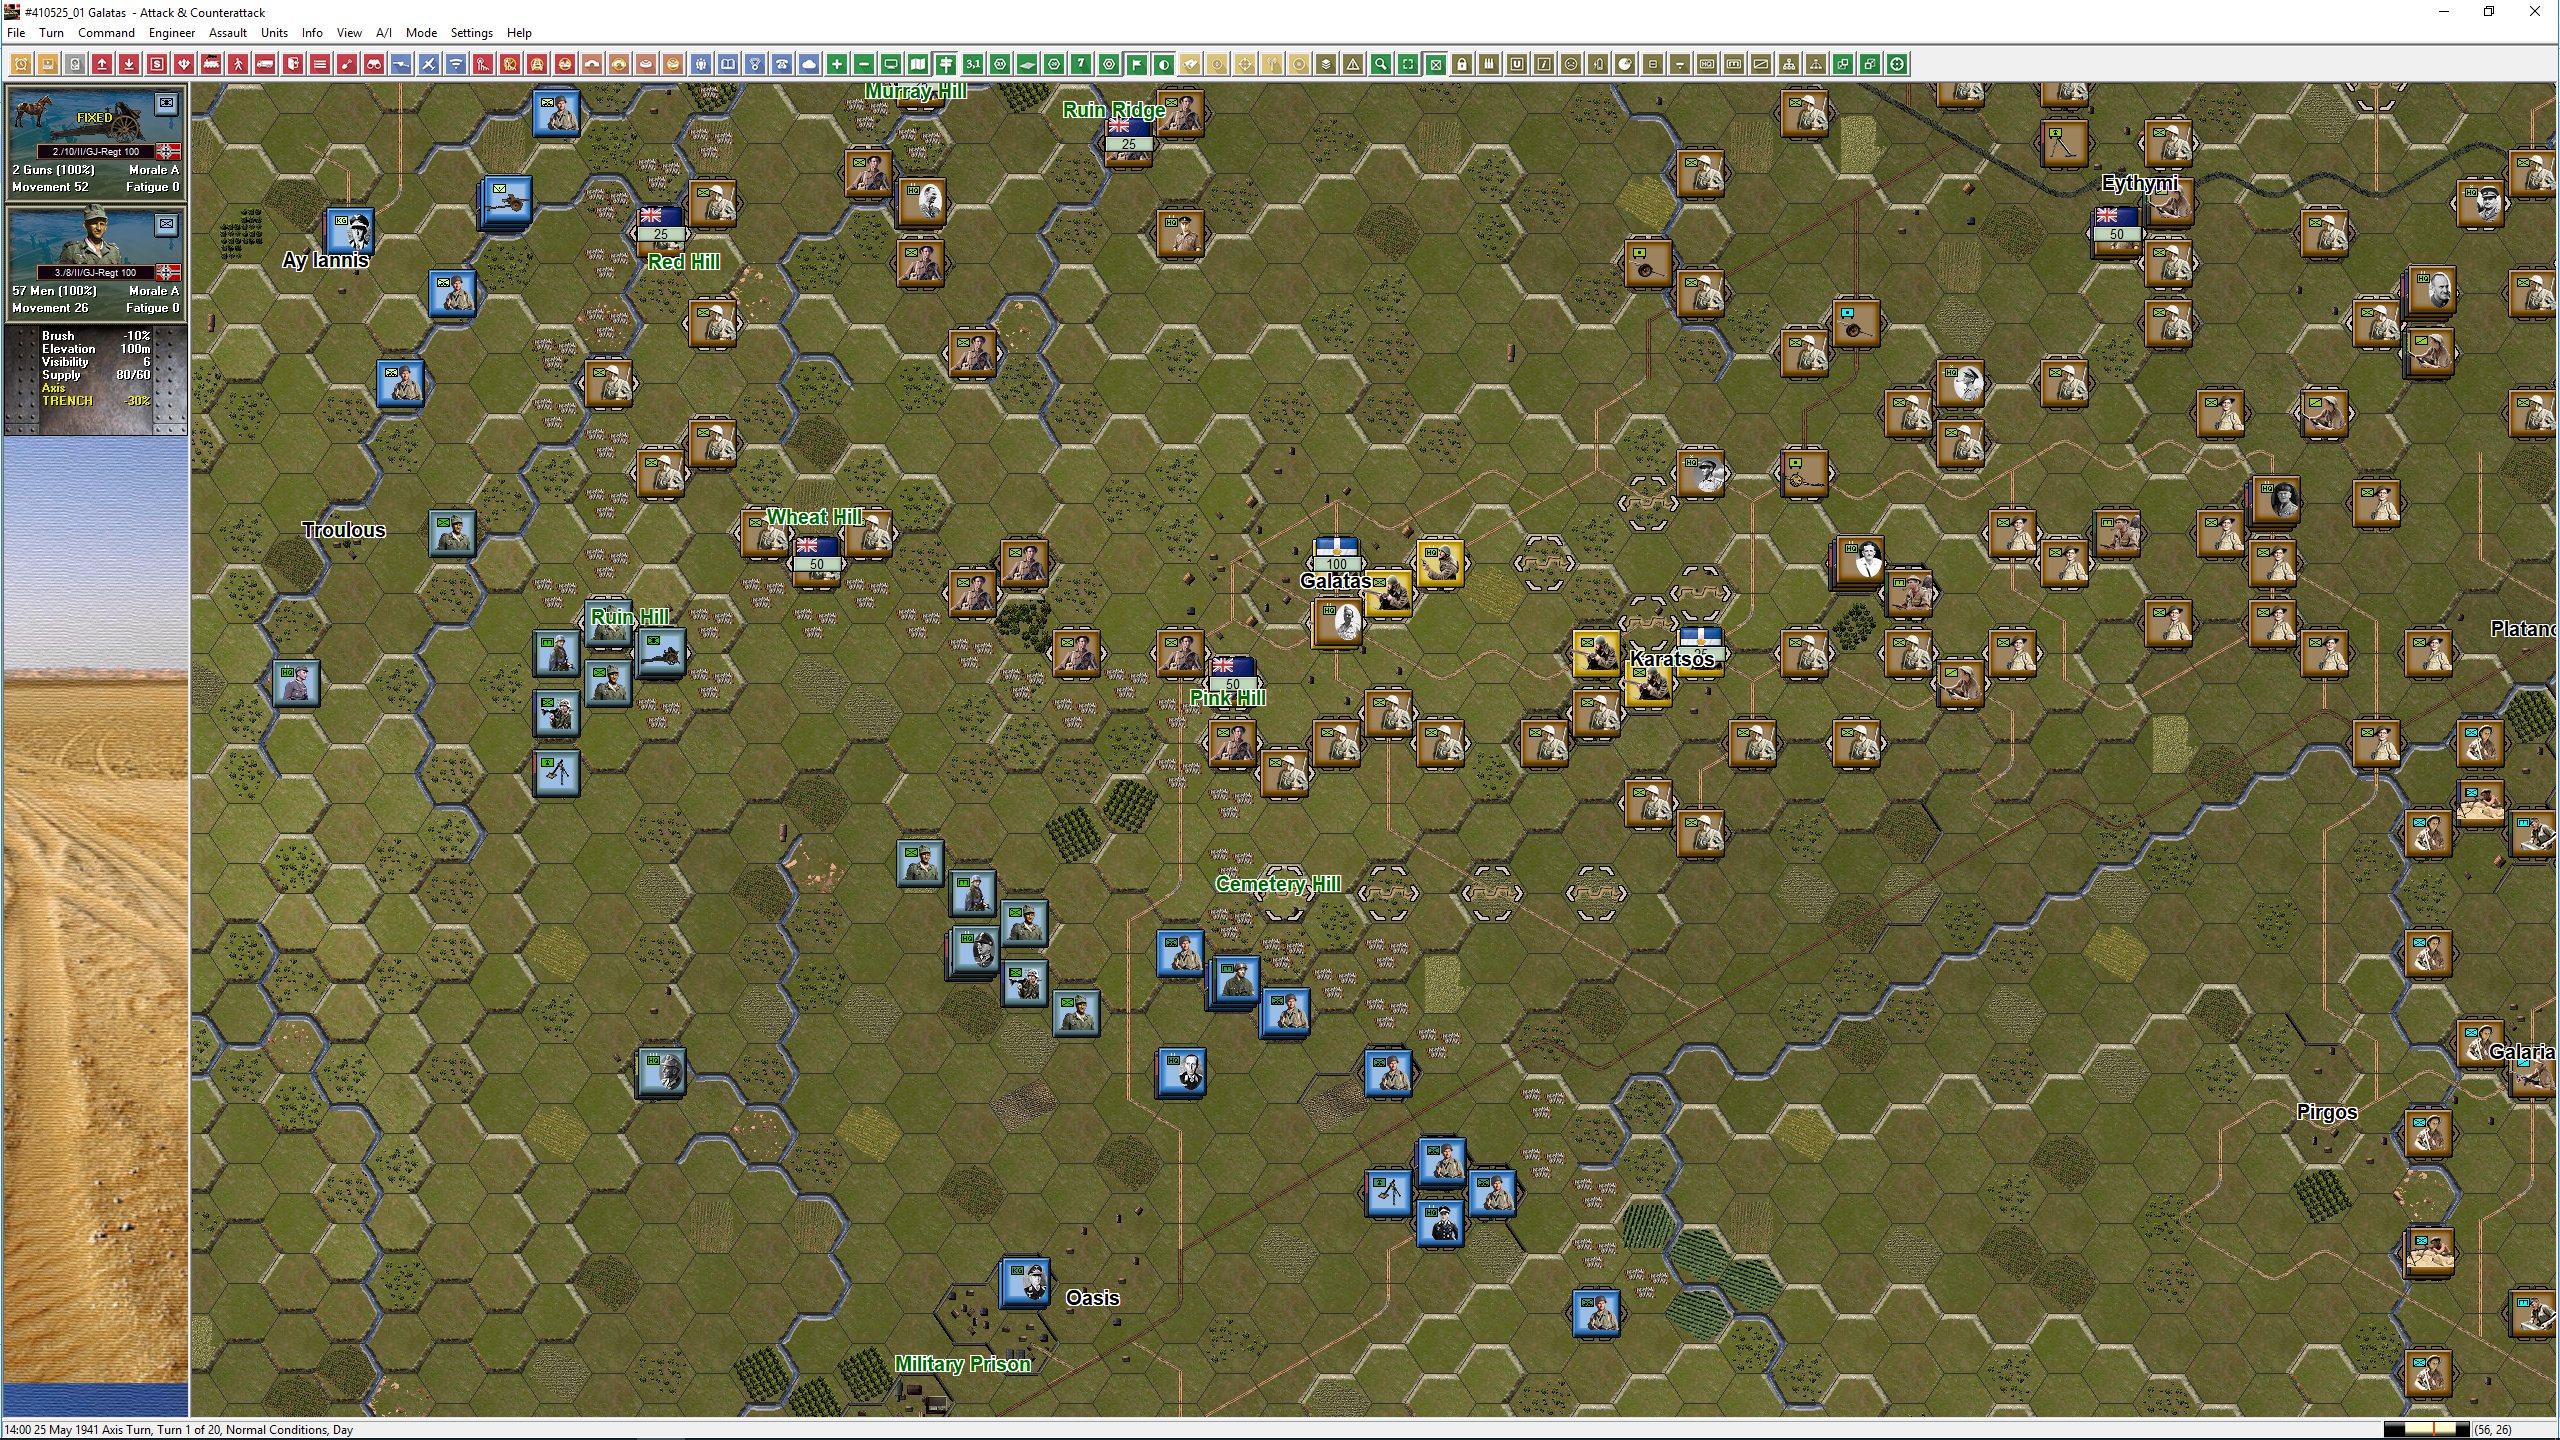Click the blue cloud weather icon
2560x1440 pixels.
click(809, 65)
